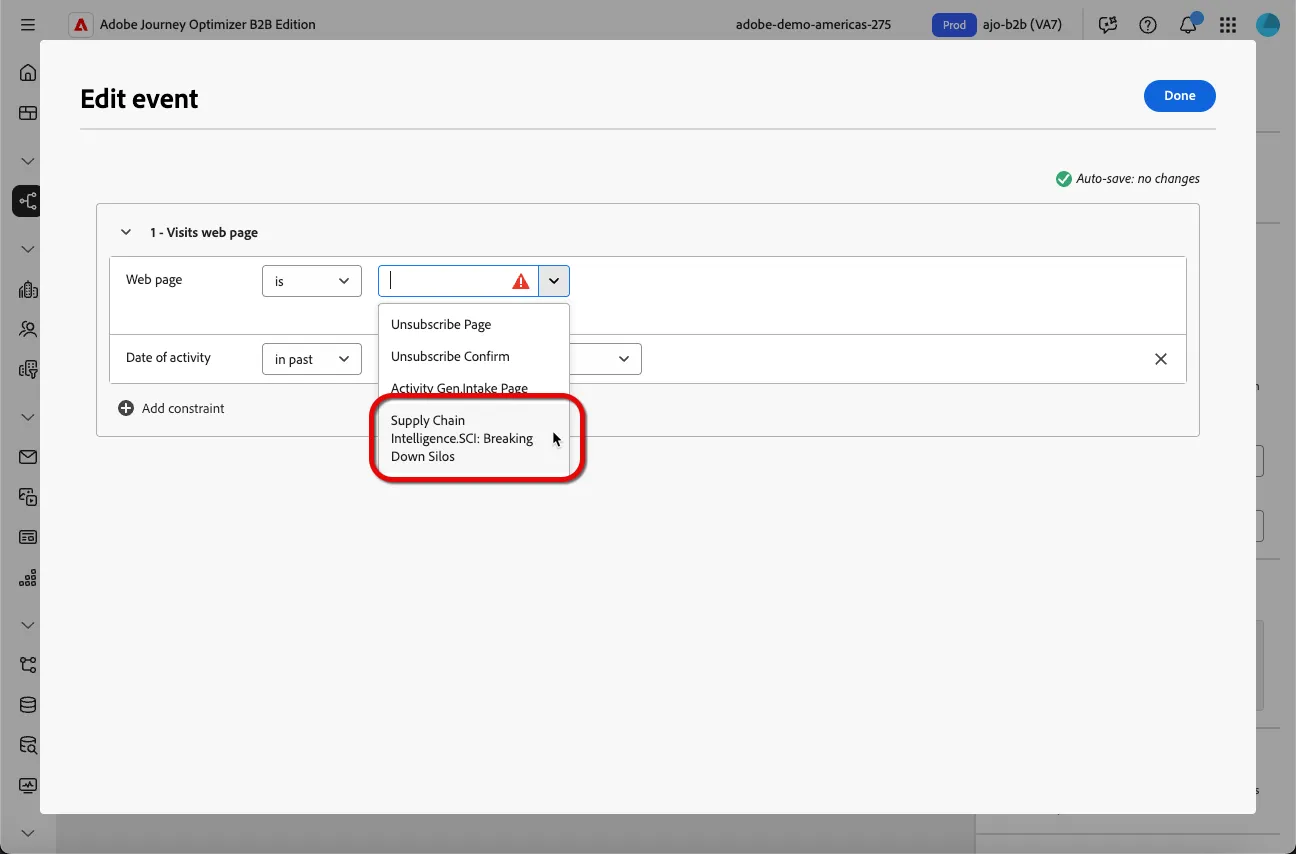Open the 'in past' date operator dropdown
Screen dimensions: 1296x854
(x=312, y=359)
